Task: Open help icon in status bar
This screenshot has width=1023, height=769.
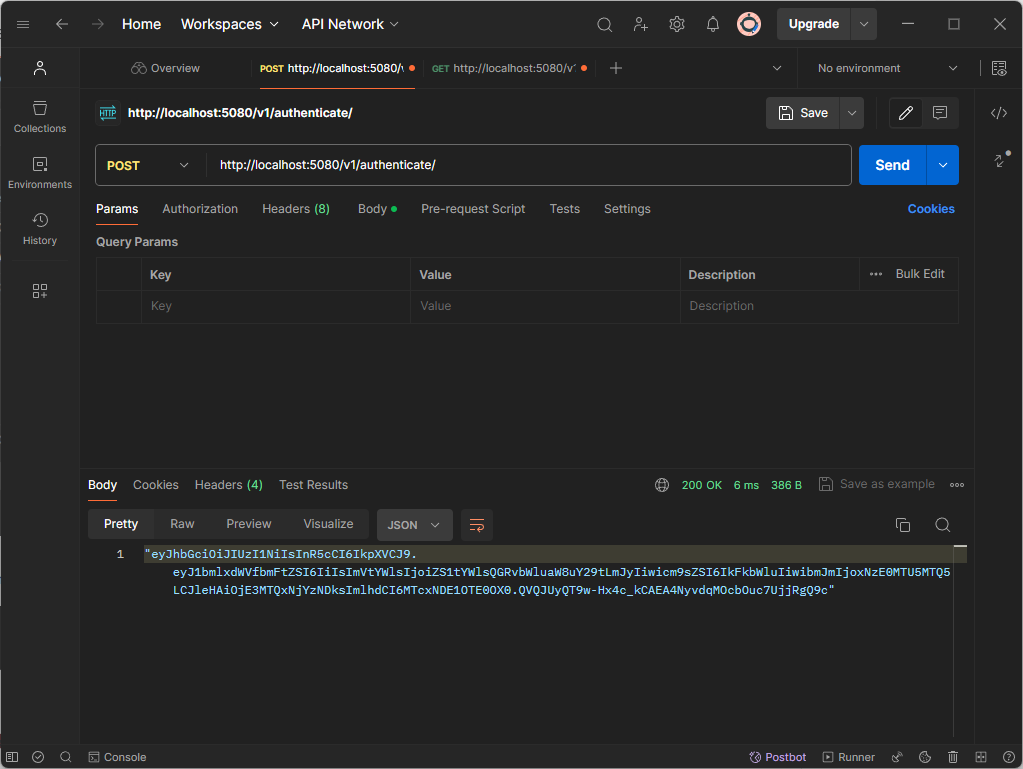Action: [x=1009, y=757]
